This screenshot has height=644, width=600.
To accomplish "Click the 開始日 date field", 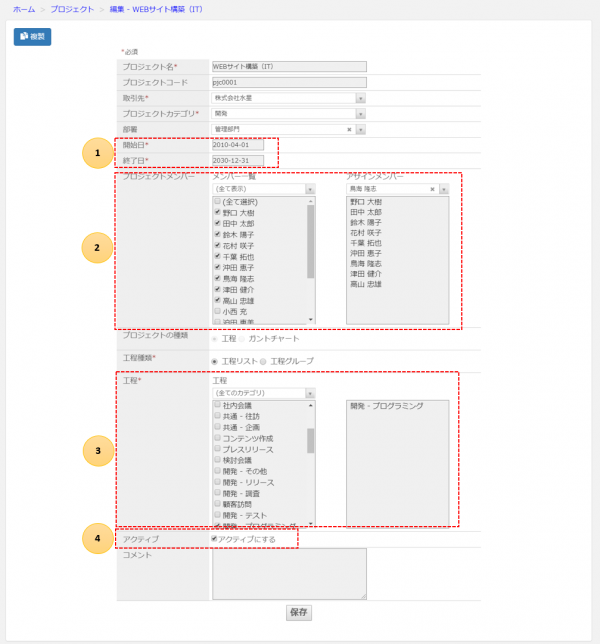I will click(238, 145).
